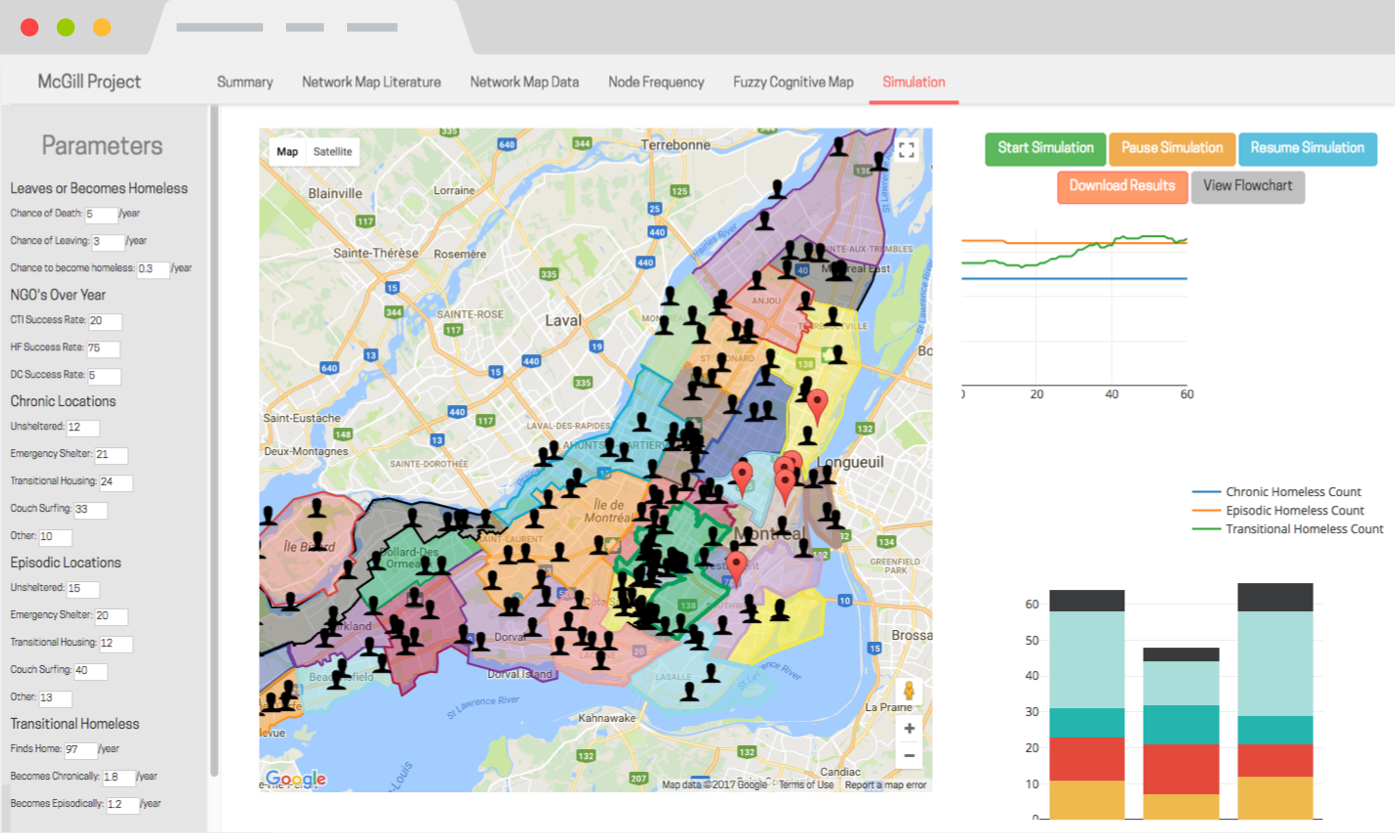Image resolution: width=1395 pixels, height=833 pixels.
Task: Click the Parameters panel vertical scrollbar
Action: pyautogui.click(x=214, y=440)
